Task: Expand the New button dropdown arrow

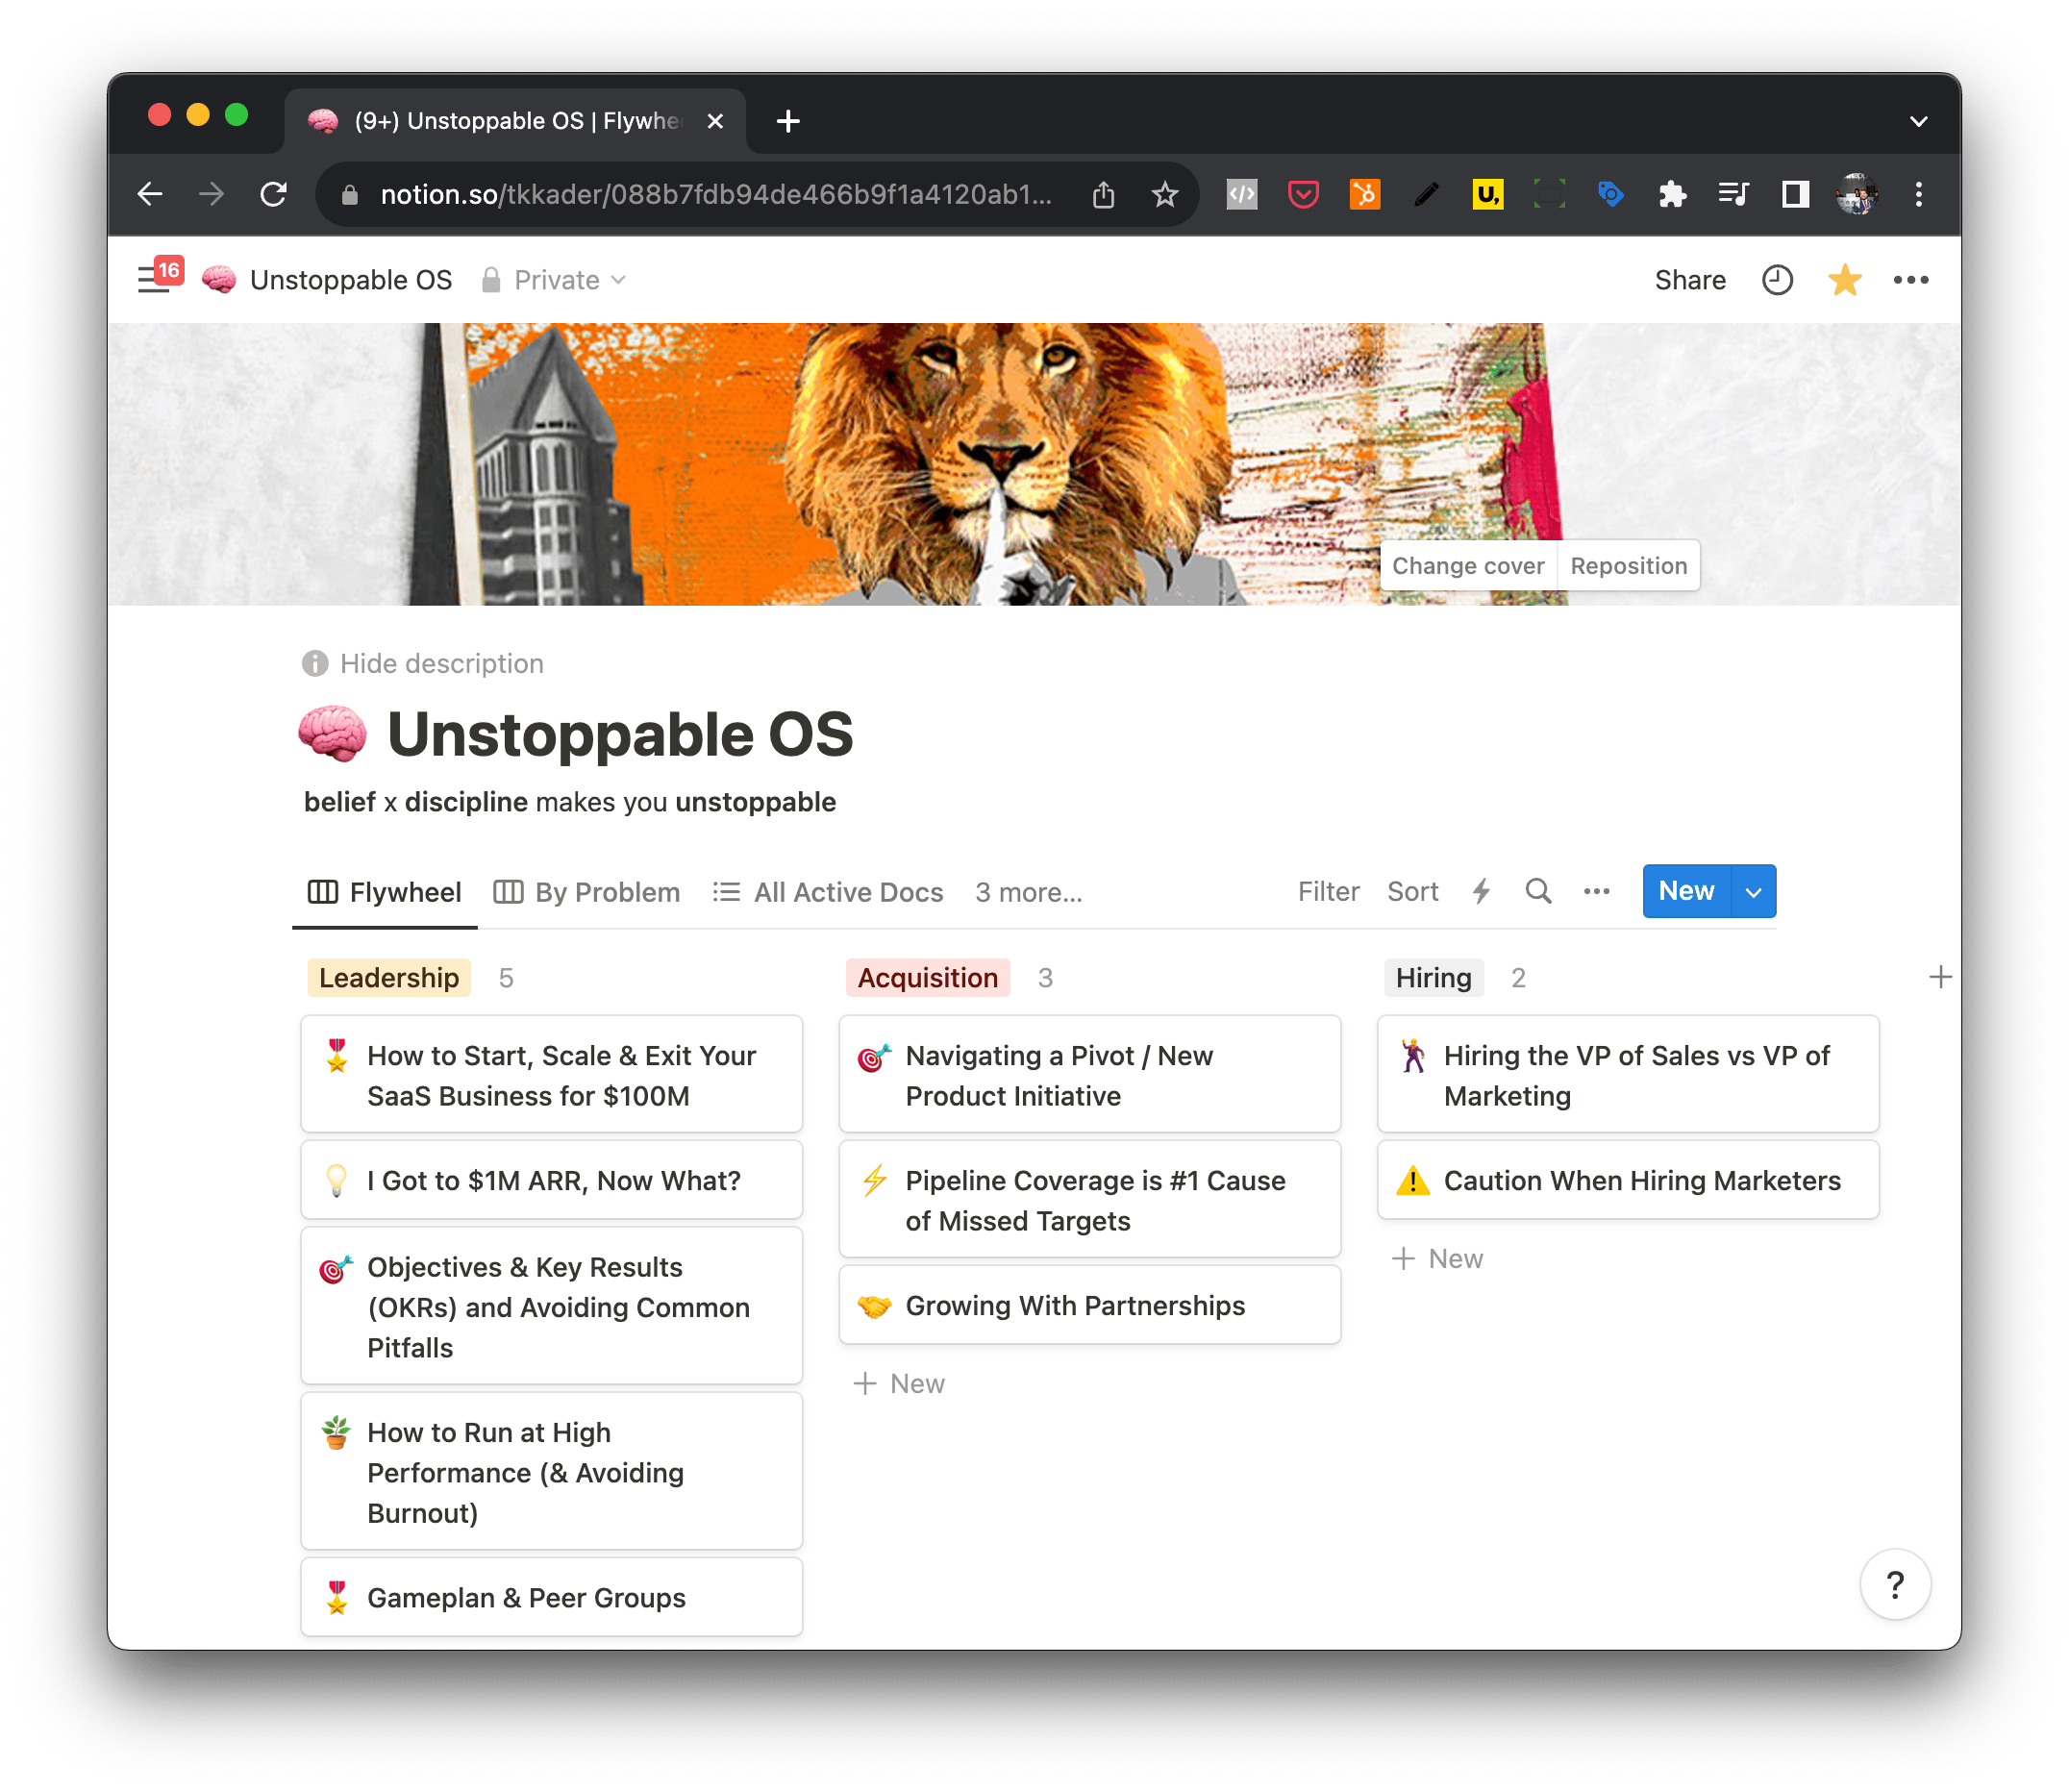Action: [x=1753, y=891]
